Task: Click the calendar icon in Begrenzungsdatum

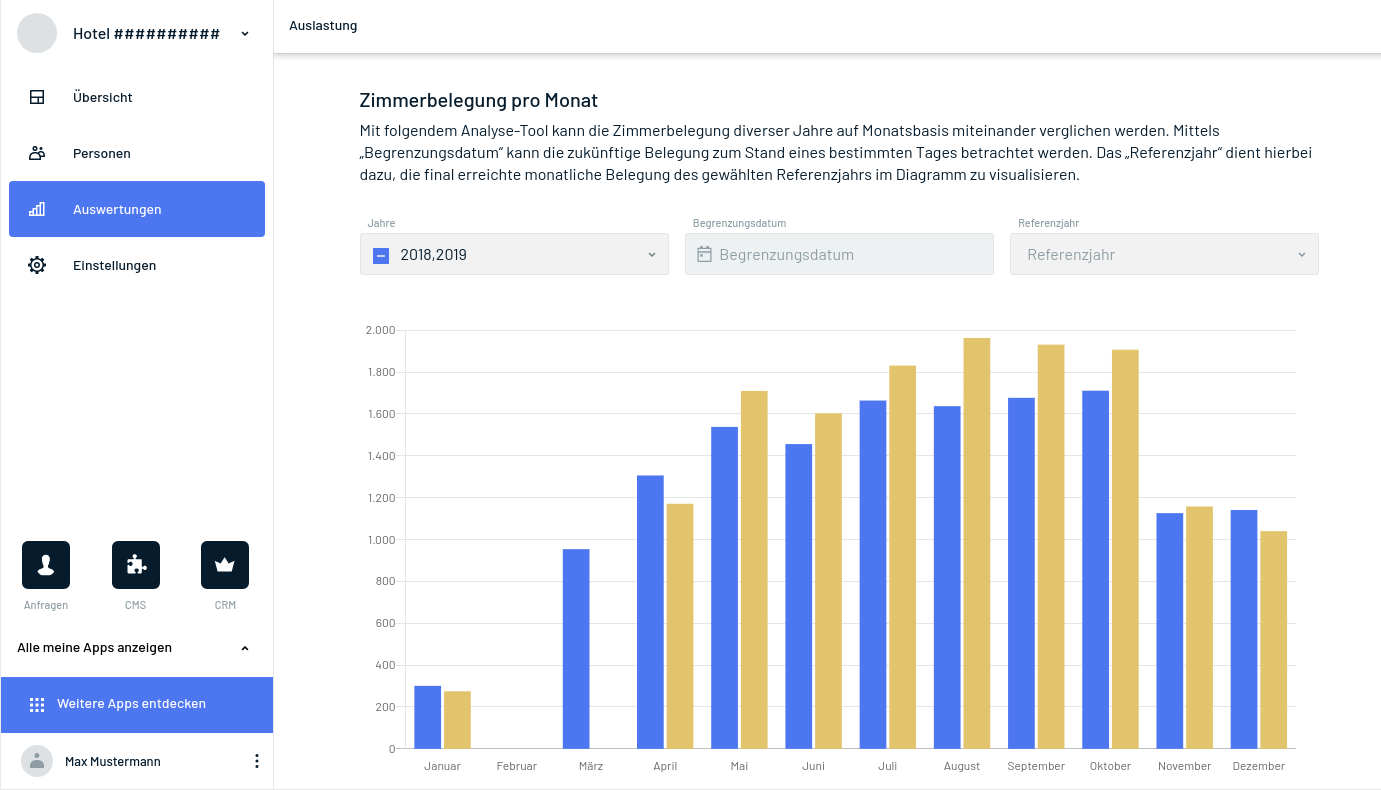Action: tap(704, 255)
